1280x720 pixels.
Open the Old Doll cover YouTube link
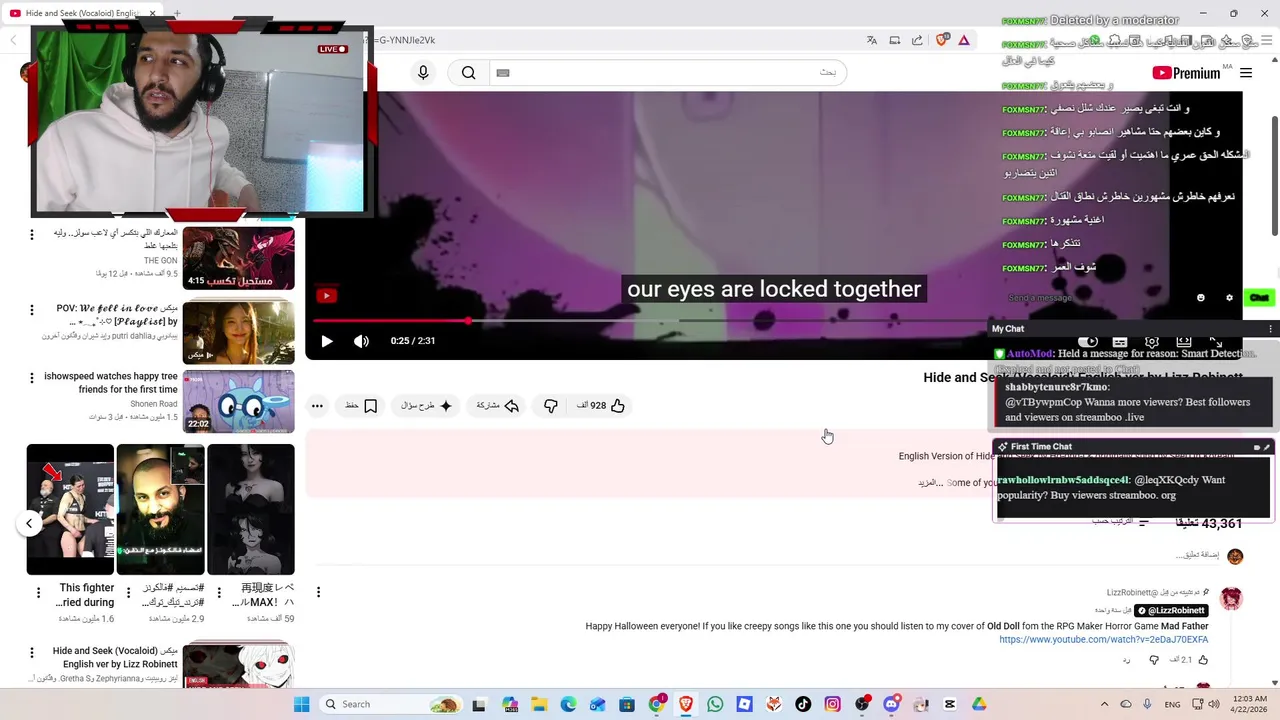click(1103, 640)
